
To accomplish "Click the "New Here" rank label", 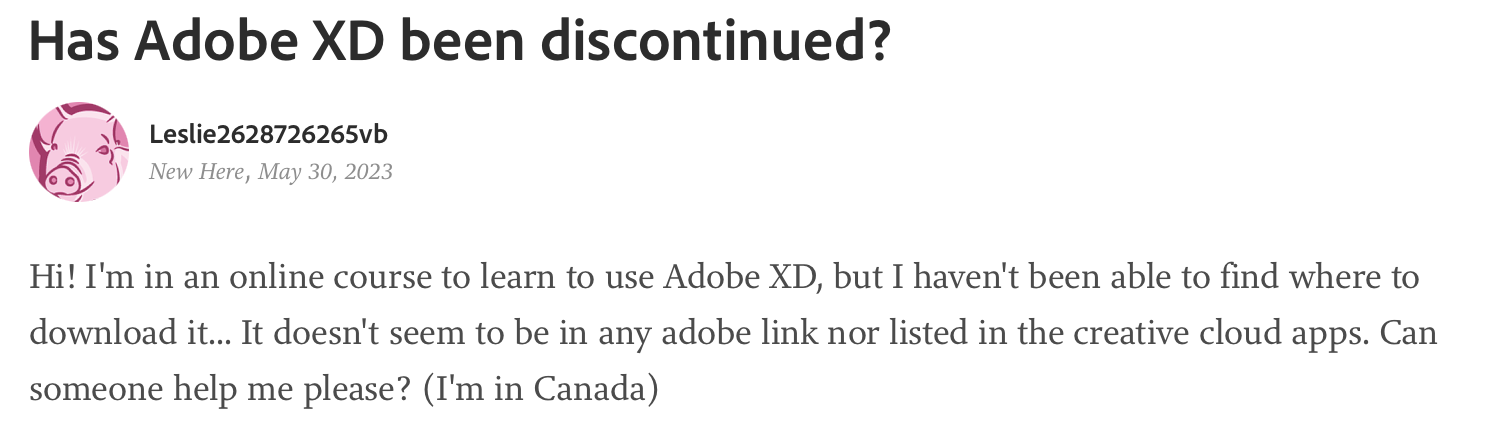I will coord(196,172).
